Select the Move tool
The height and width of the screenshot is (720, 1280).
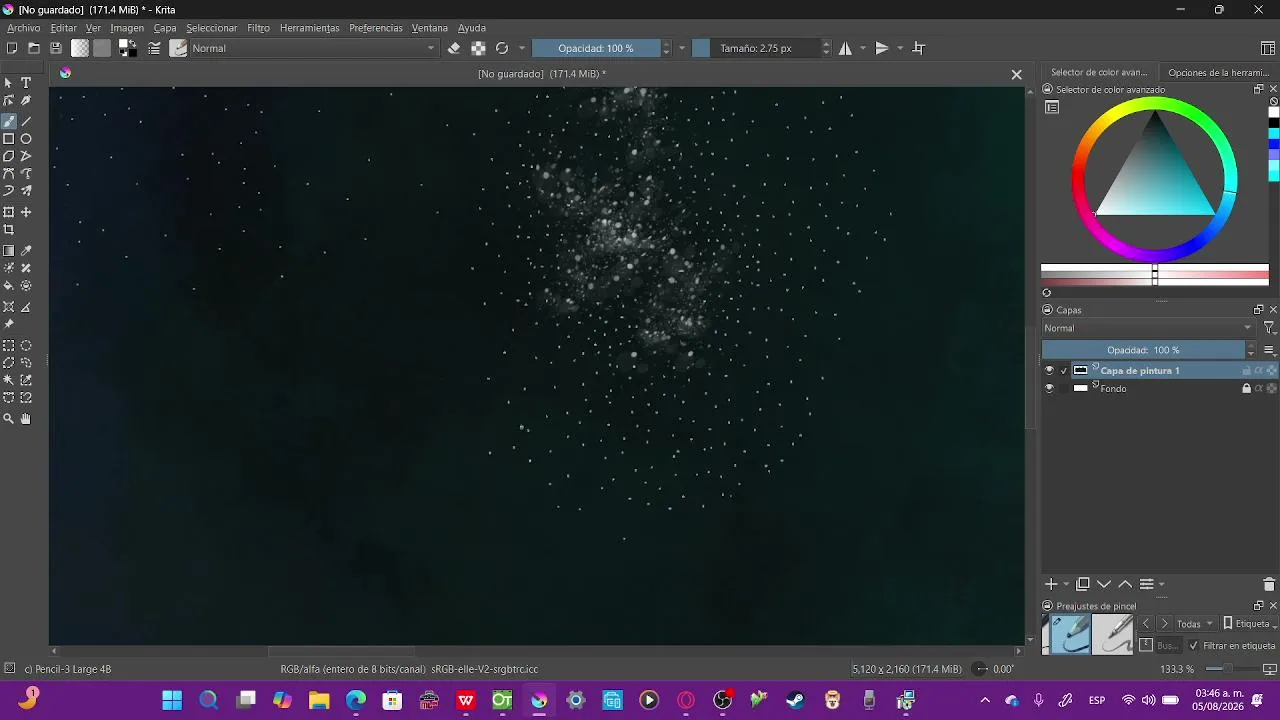(26, 212)
